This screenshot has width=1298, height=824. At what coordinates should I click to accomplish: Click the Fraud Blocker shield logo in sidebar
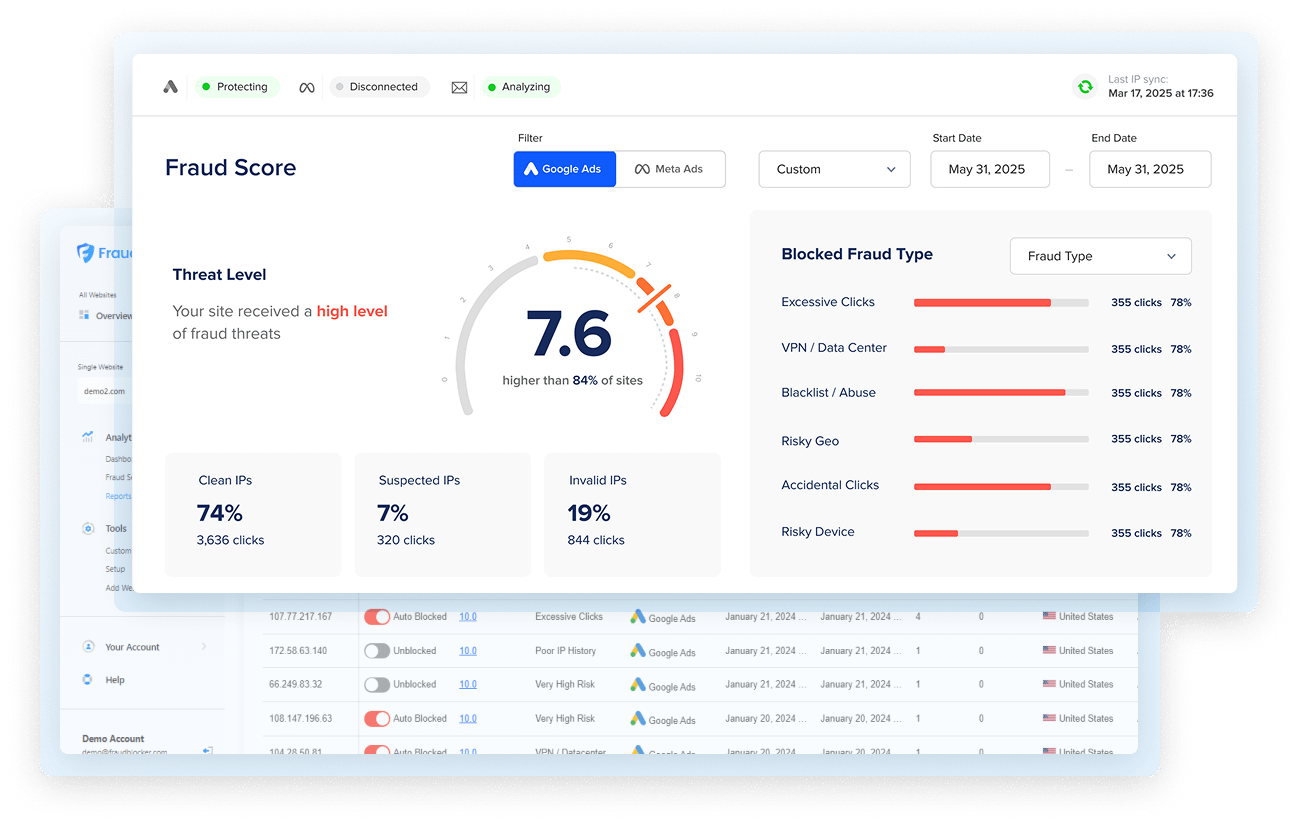click(x=86, y=253)
